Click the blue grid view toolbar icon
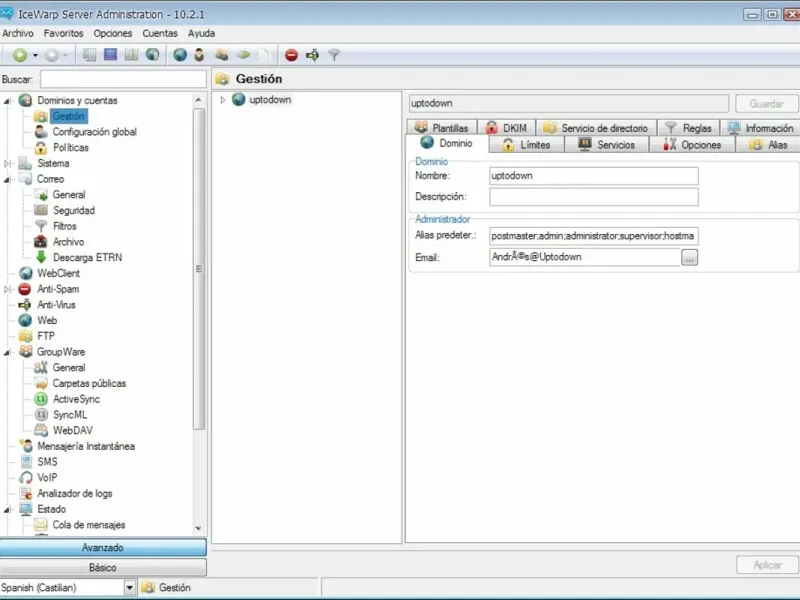 [110, 55]
